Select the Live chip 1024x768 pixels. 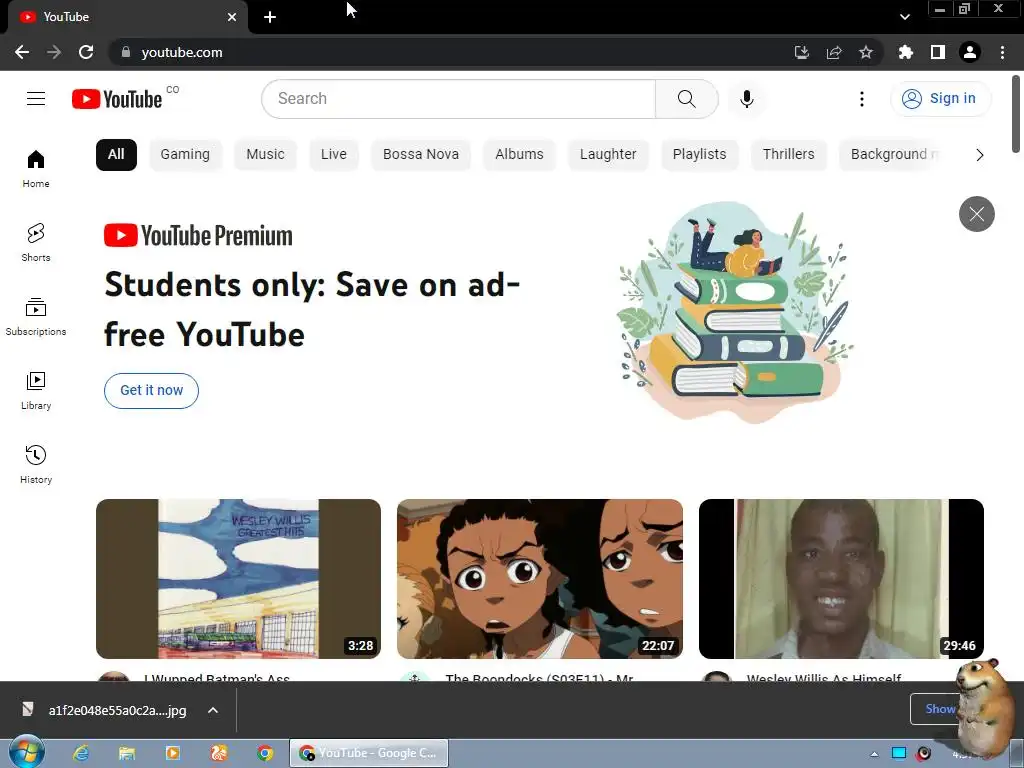334,155
